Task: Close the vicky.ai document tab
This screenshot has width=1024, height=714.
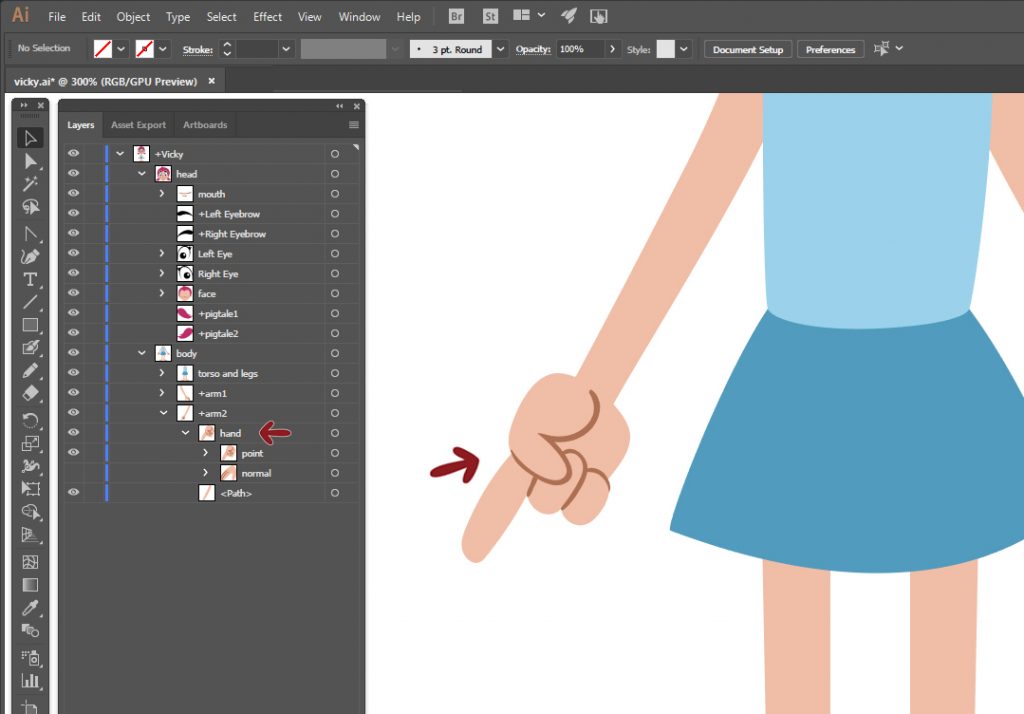Action: [212, 81]
